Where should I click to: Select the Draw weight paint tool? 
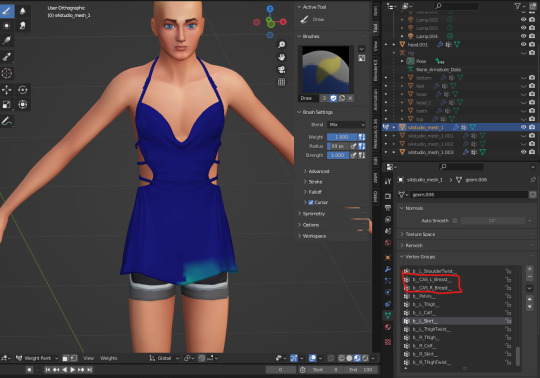pos(7,11)
